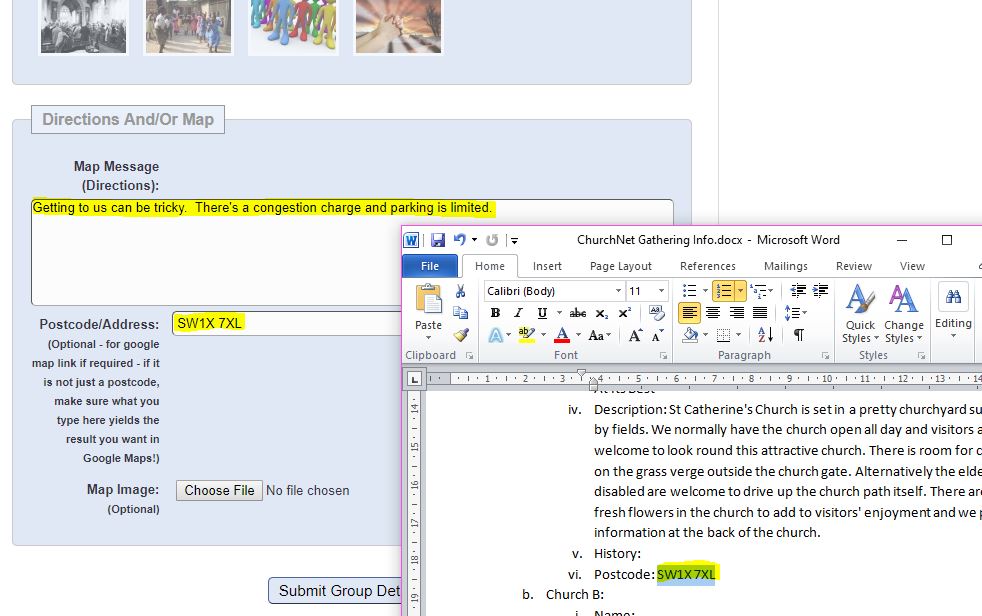Click the yellow text highlight color button

click(526, 335)
